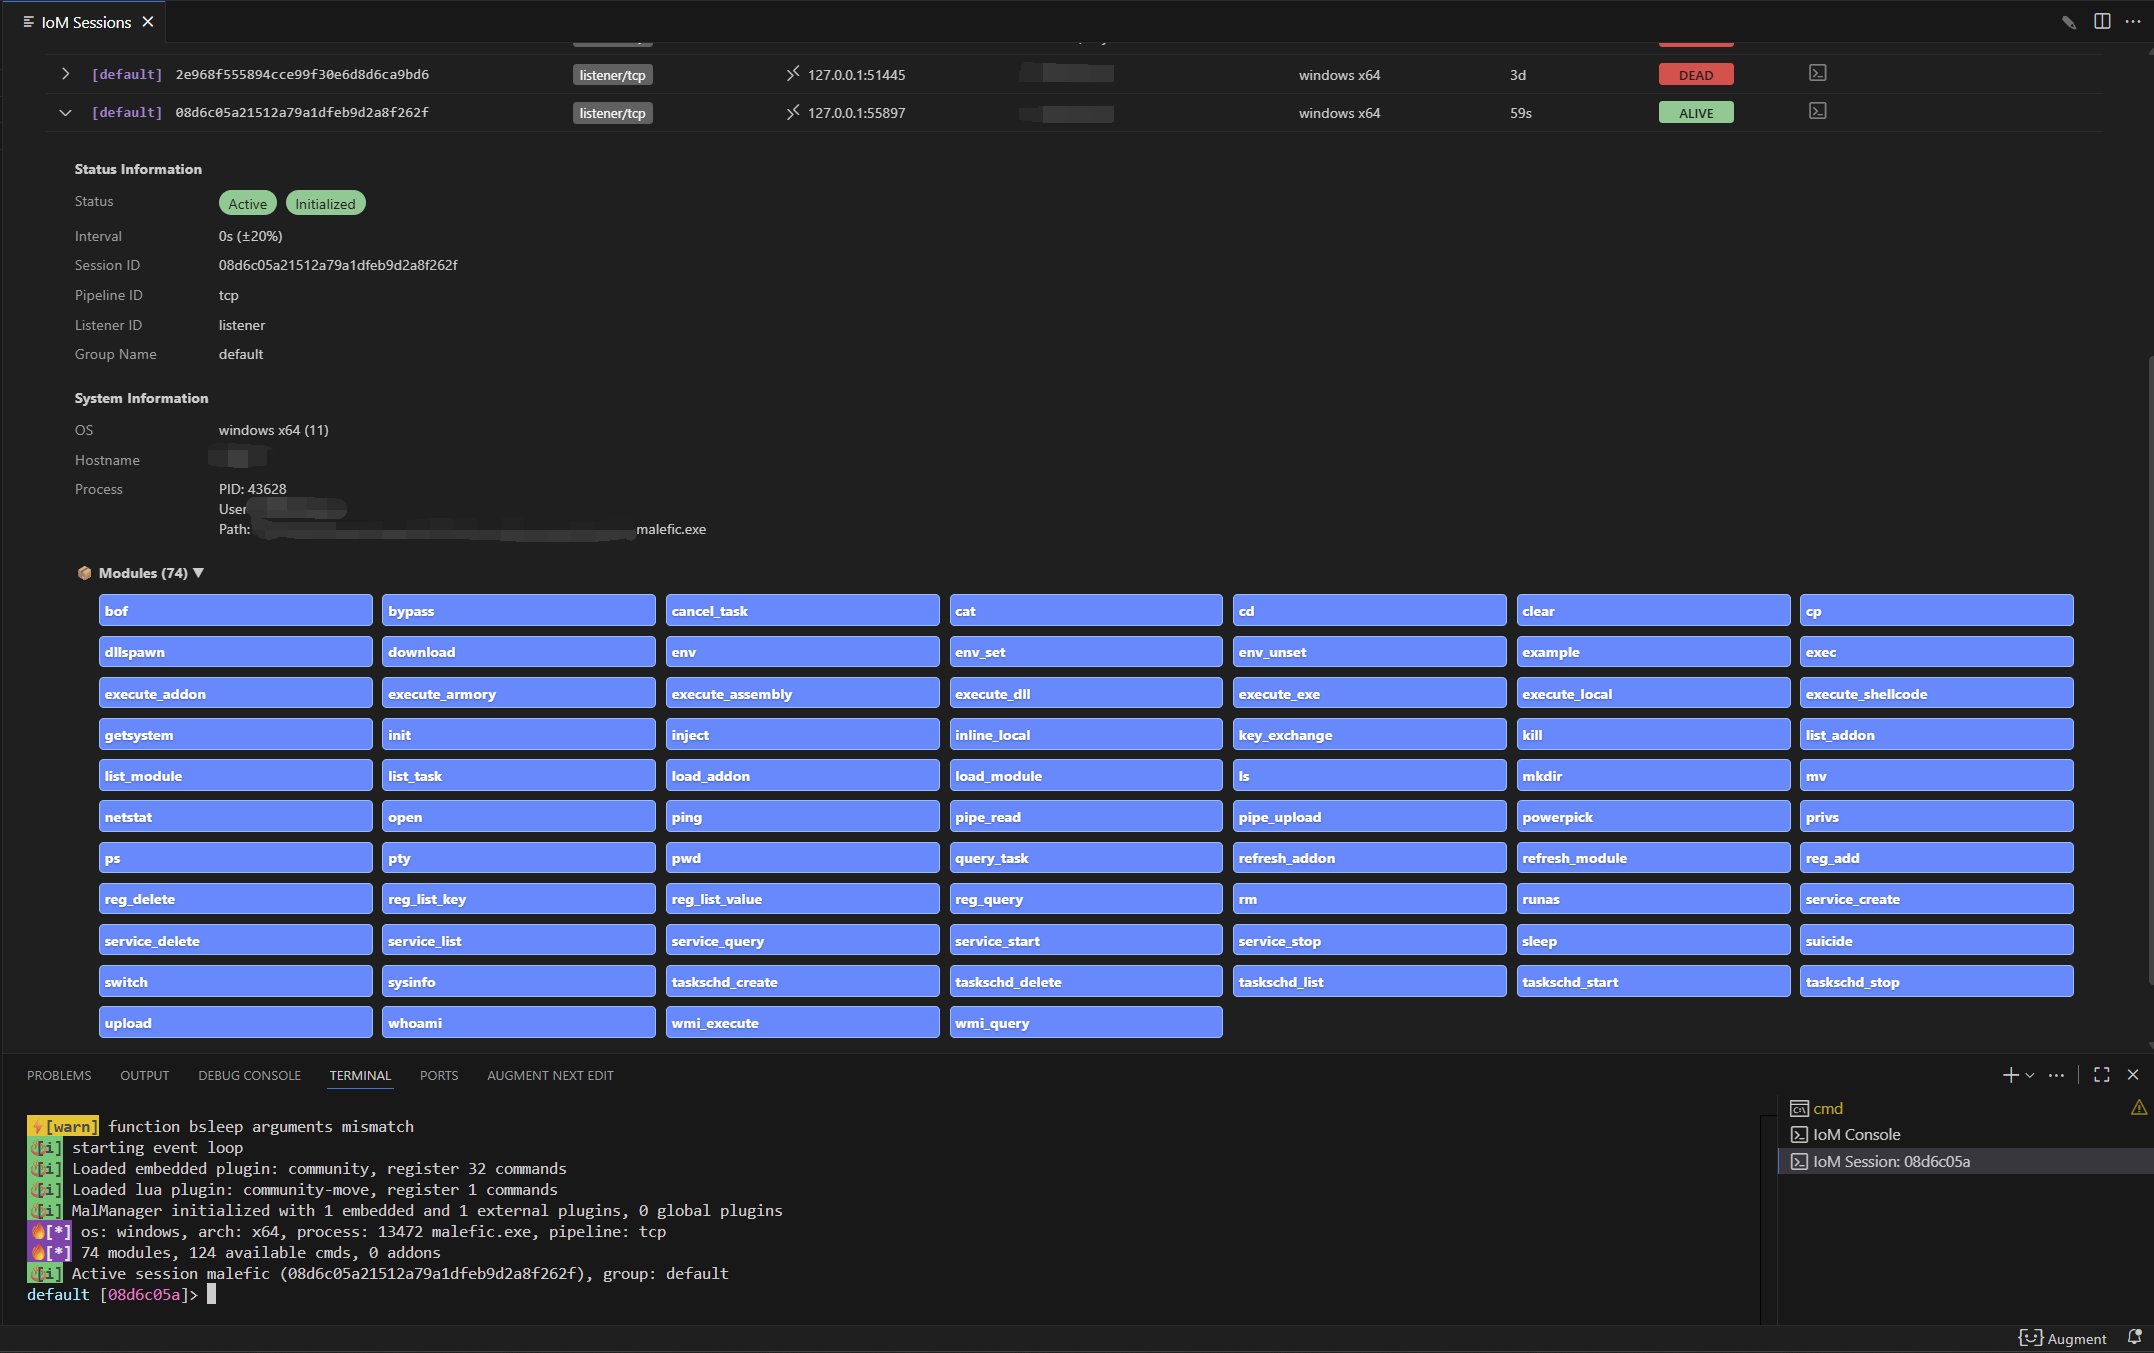Click the notifications bell in status bar
2154x1353 pixels.
pos(2134,1337)
